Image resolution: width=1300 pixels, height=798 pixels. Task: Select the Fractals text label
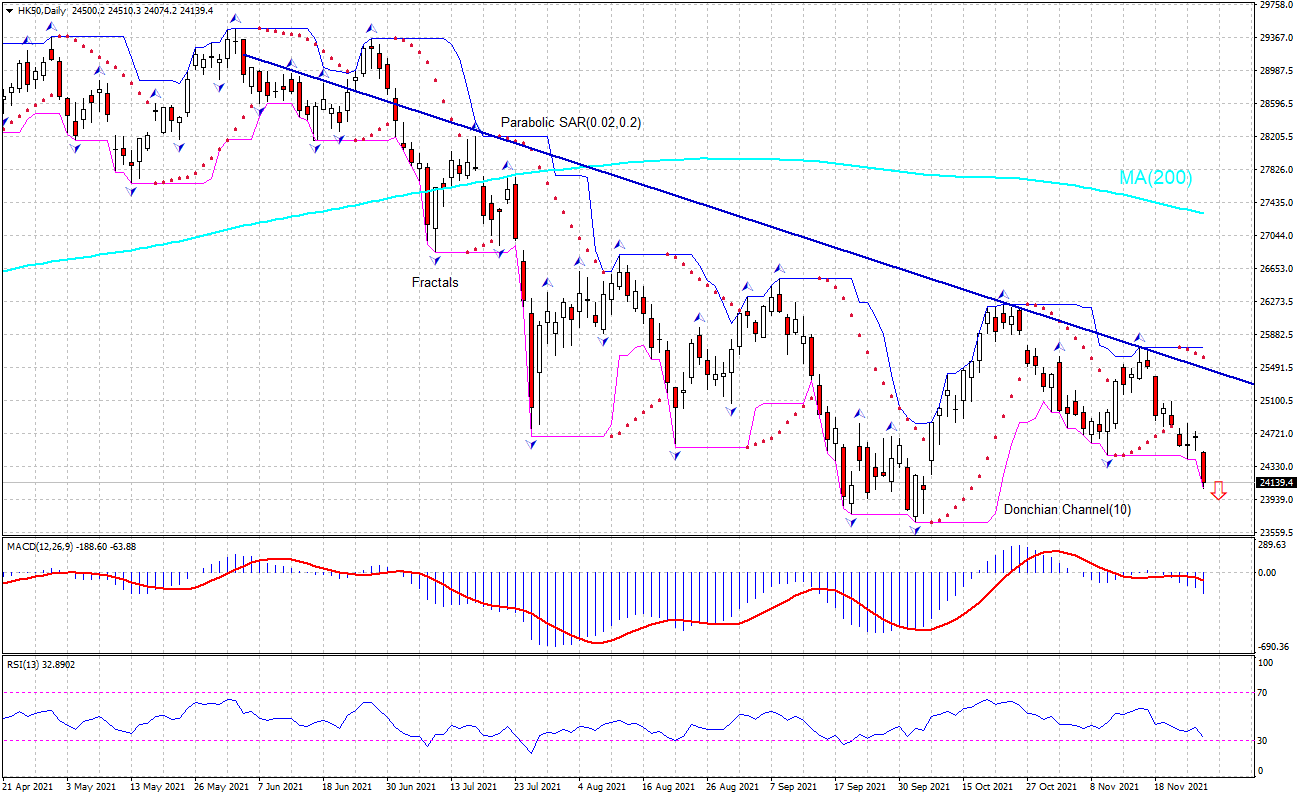click(x=435, y=283)
